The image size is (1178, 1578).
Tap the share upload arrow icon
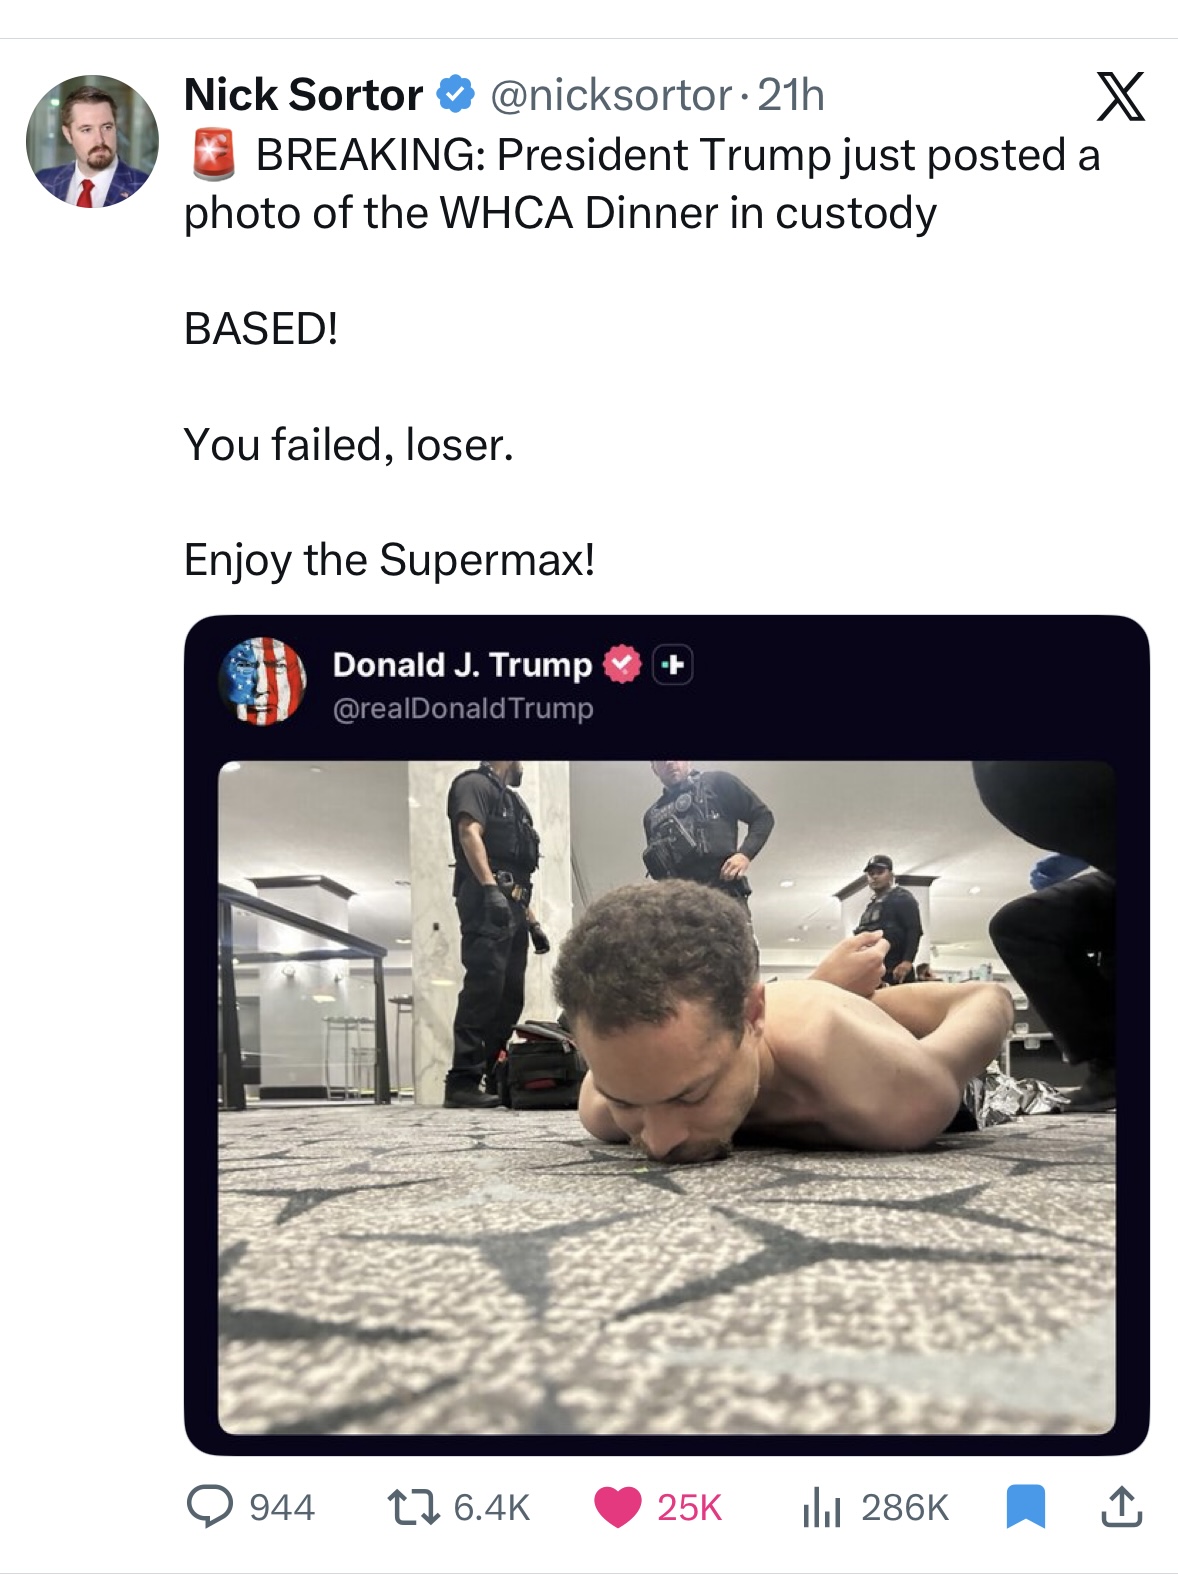1120,1506
